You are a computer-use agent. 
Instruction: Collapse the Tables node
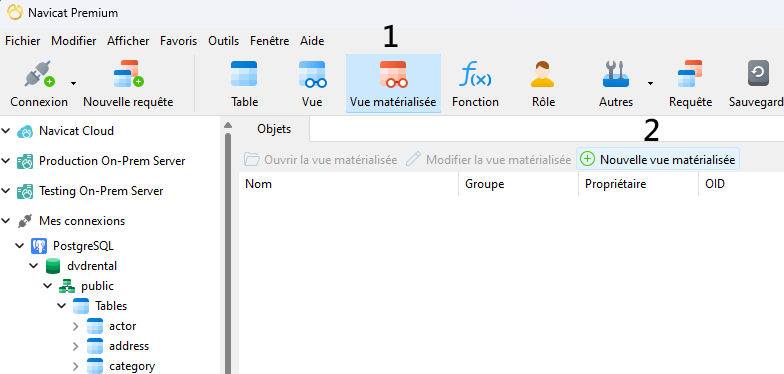tap(62, 306)
